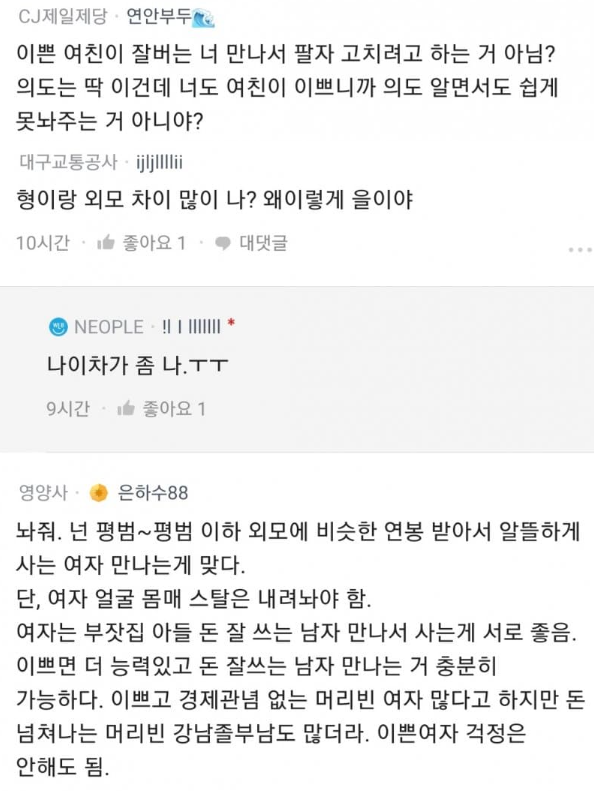Click the 10시간 timestamp
Screen dimensions: 594x791
click(x=42, y=243)
